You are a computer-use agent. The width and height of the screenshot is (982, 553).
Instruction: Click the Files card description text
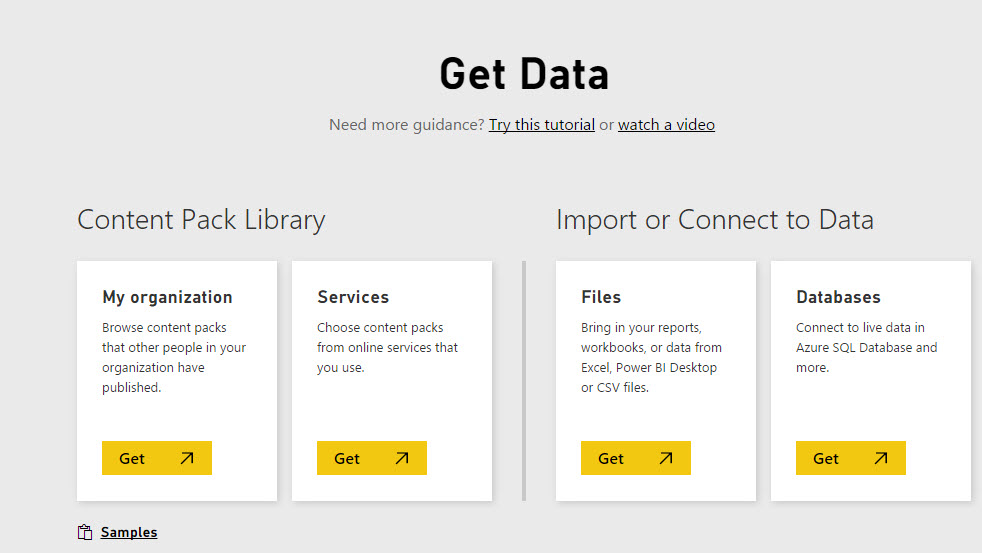(x=651, y=357)
